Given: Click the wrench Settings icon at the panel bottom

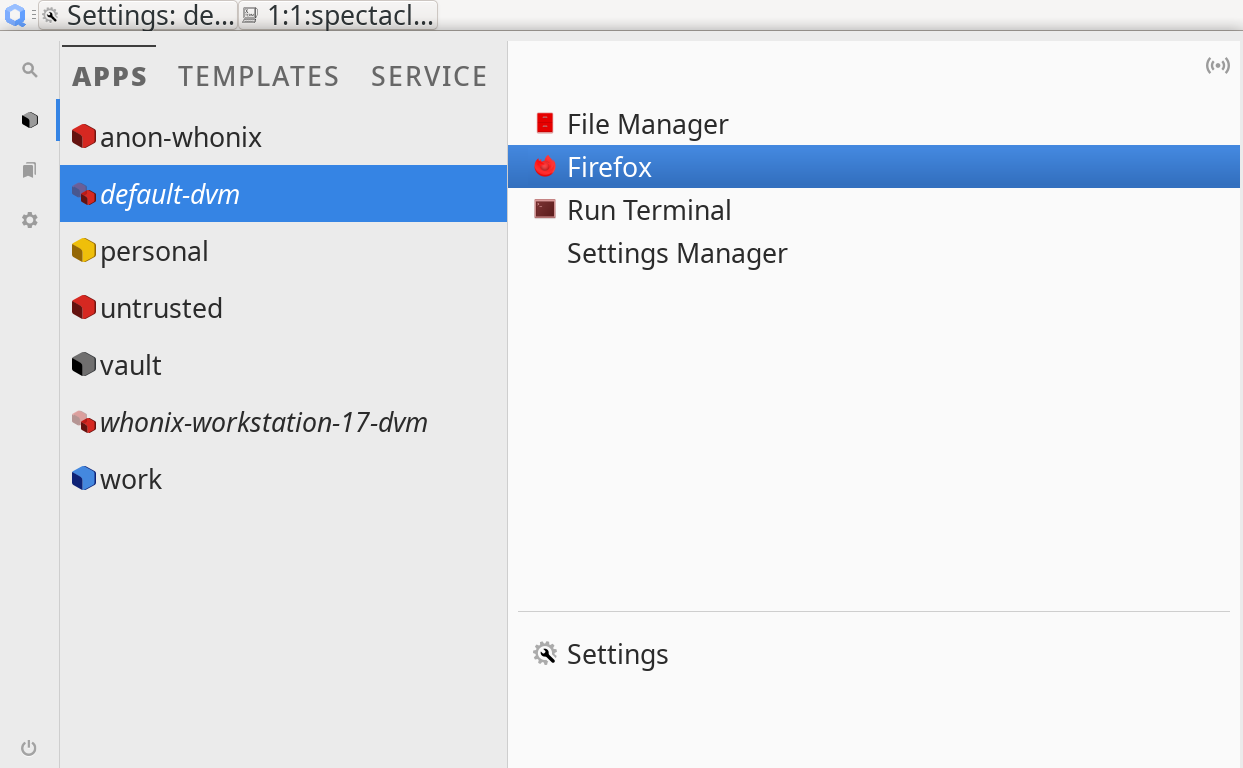Looking at the screenshot, I should point(545,653).
